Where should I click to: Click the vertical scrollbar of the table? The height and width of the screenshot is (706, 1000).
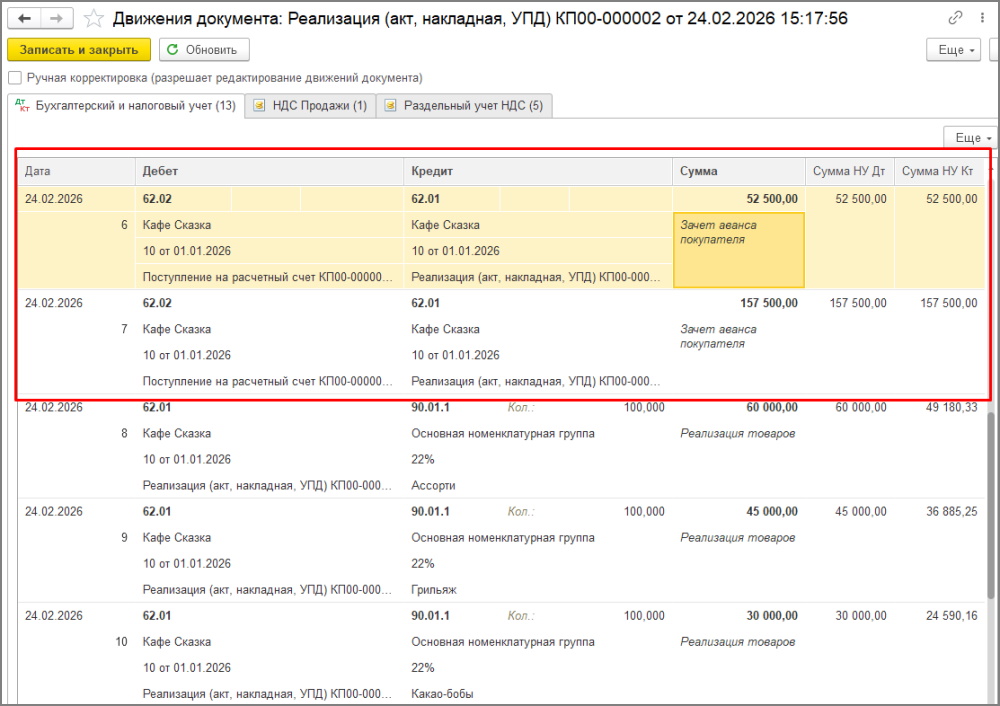coord(992,500)
